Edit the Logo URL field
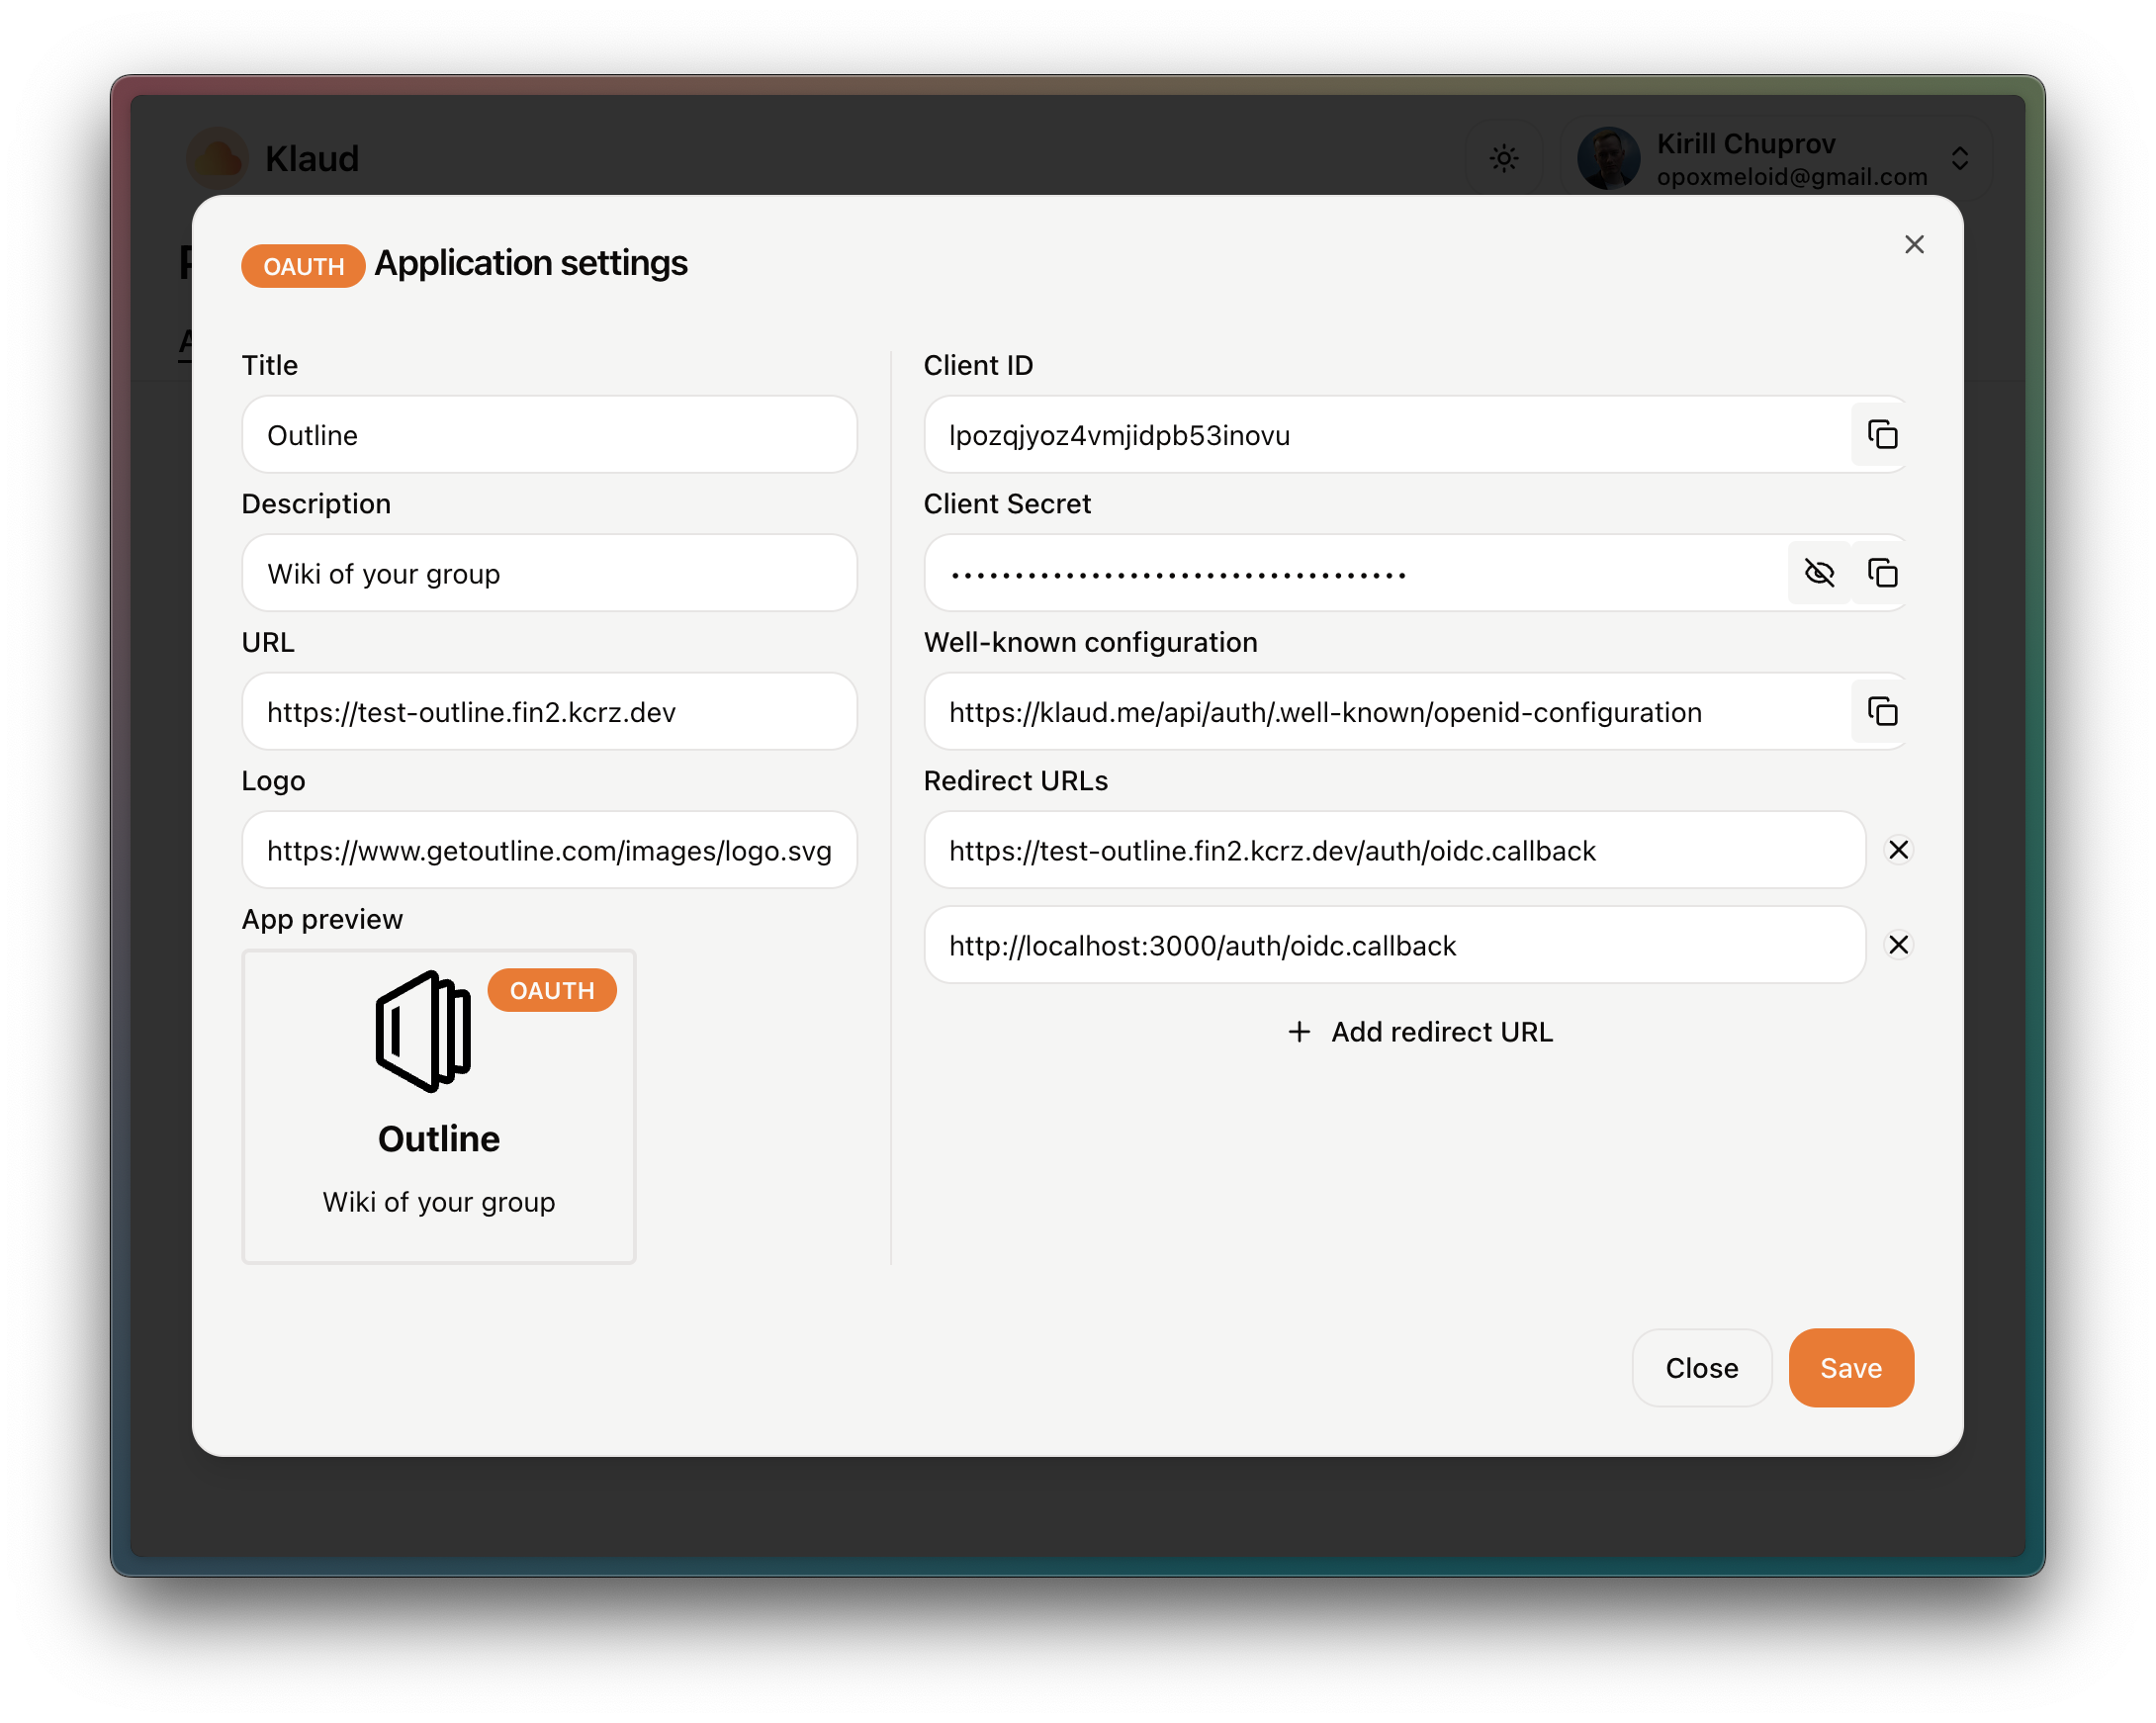This screenshot has width=2156, height=1723. point(549,850)
